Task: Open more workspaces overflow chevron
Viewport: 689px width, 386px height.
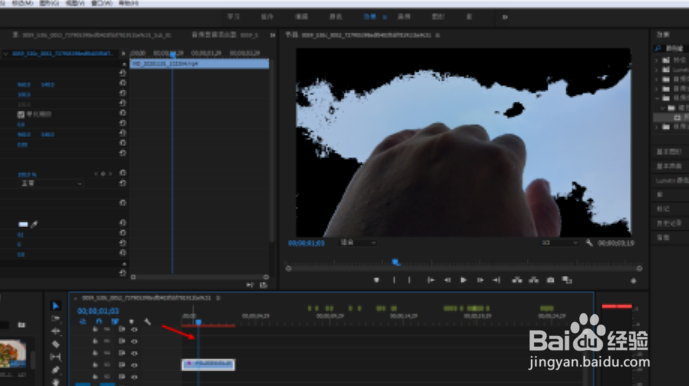Action: point(505,17)
